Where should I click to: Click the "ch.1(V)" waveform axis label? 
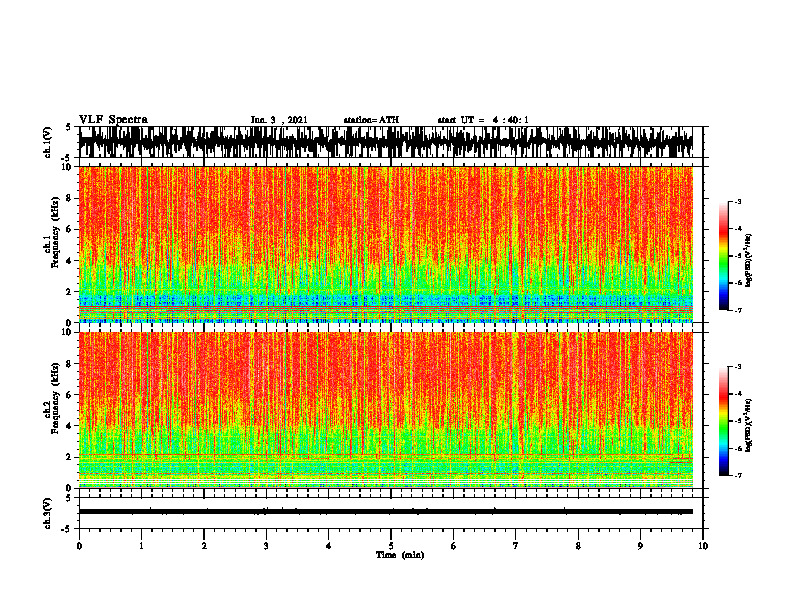tap(48, 142)
